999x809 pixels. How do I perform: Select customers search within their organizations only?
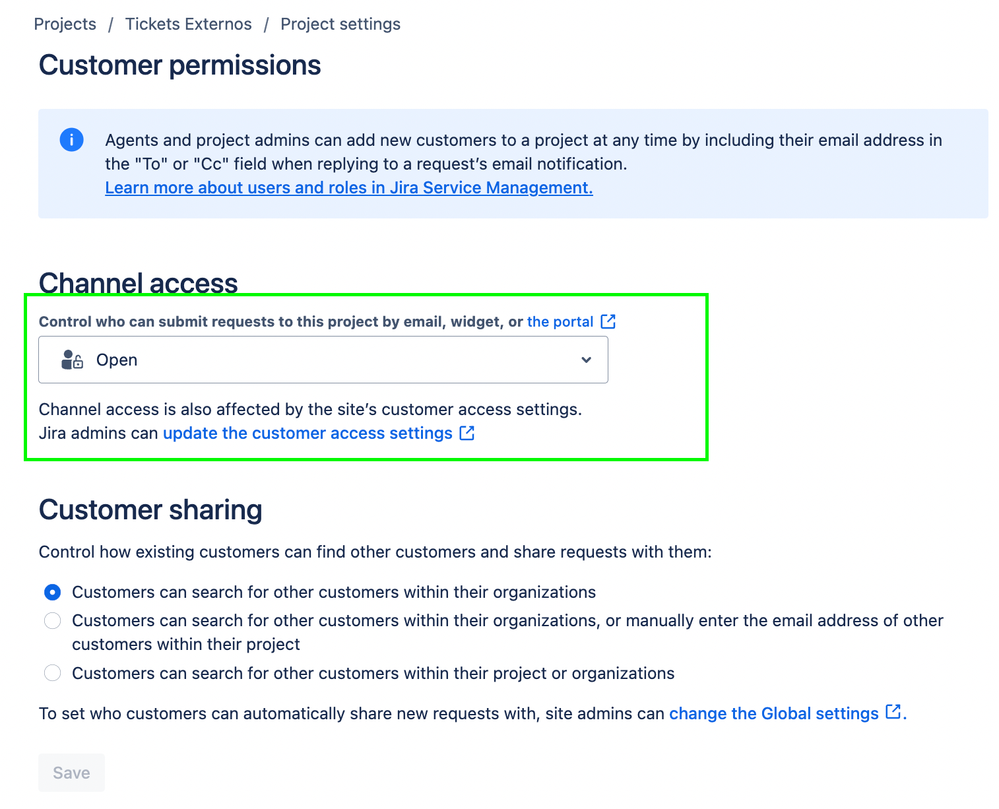pyautogui.click(x=52, y=592)
